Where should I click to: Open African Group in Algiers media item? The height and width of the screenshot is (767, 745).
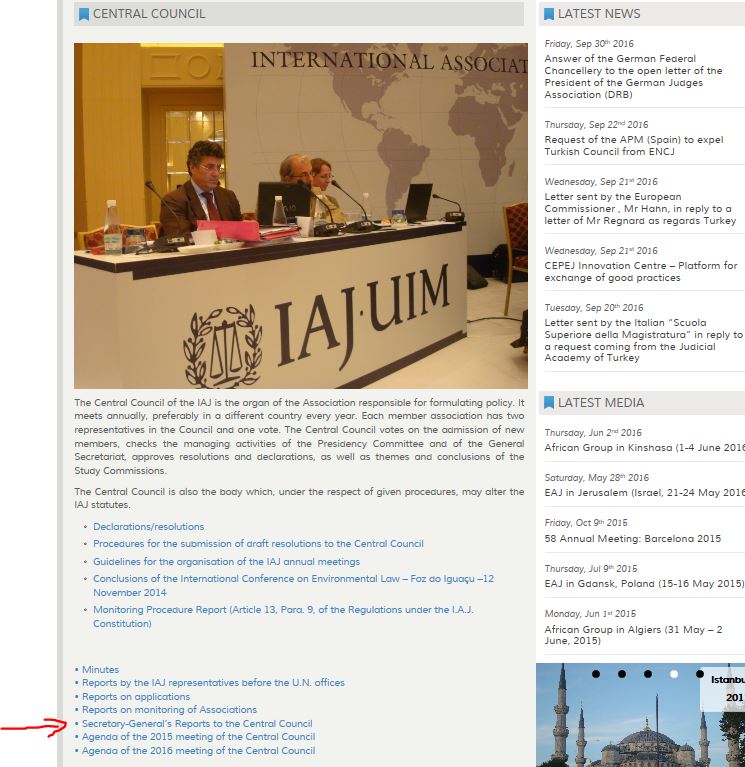tap(633, 635)
